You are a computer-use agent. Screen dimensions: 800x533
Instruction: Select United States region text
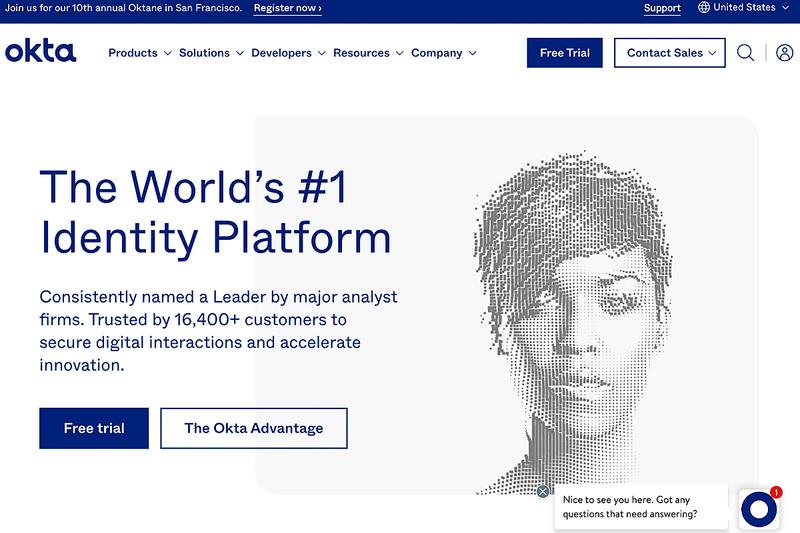[744, 8]
